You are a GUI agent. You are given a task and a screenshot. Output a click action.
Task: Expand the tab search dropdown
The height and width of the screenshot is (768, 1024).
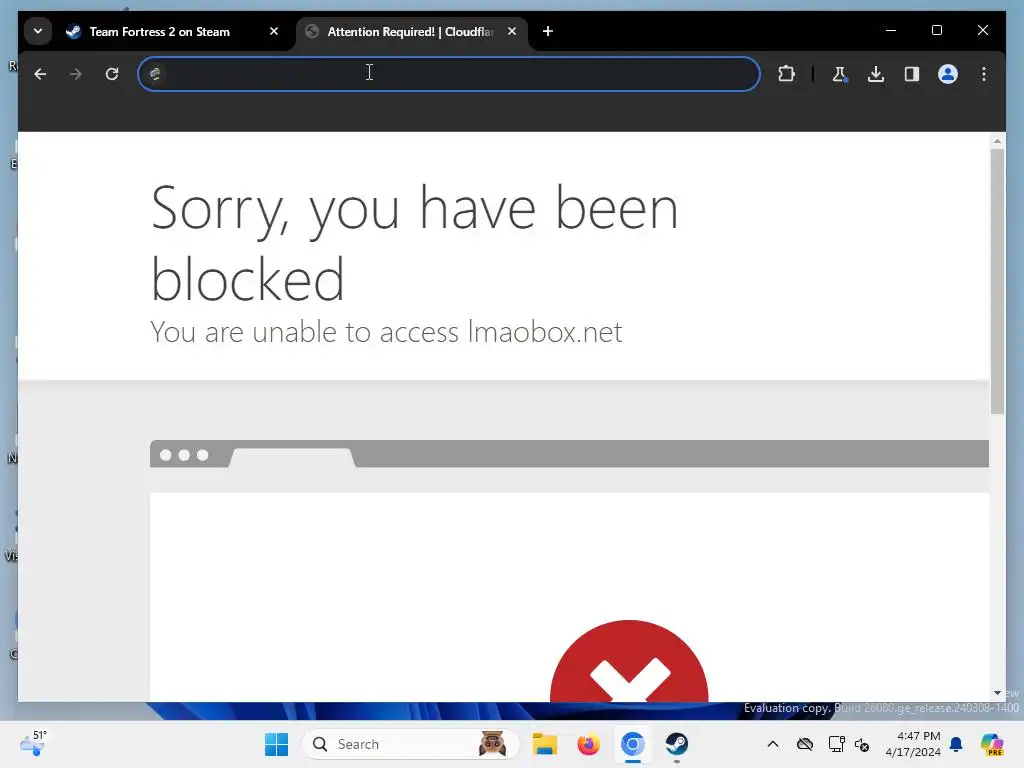click(38, 31)
